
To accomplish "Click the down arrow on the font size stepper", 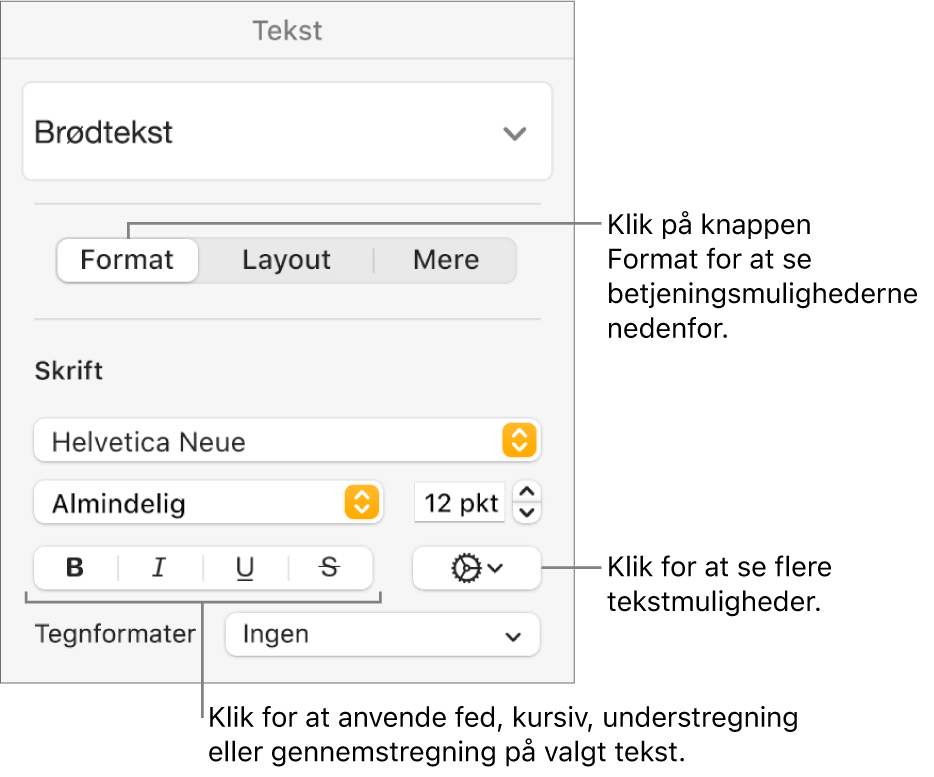I will (527, 510).
